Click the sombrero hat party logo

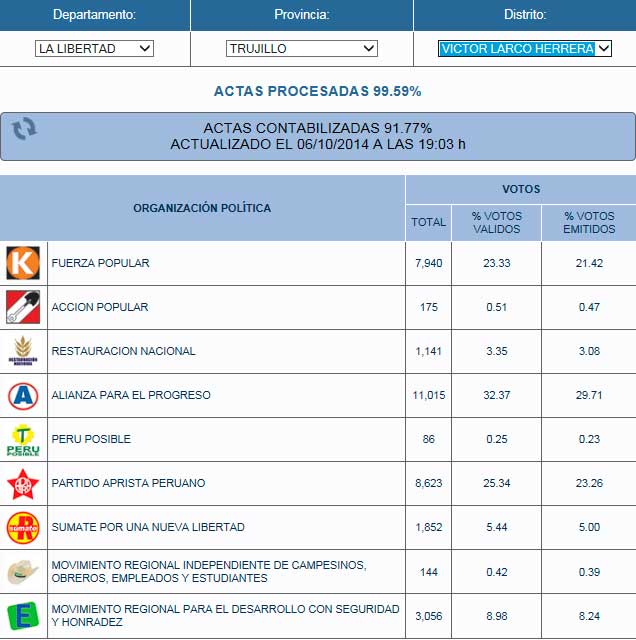[x=22, y=571]
